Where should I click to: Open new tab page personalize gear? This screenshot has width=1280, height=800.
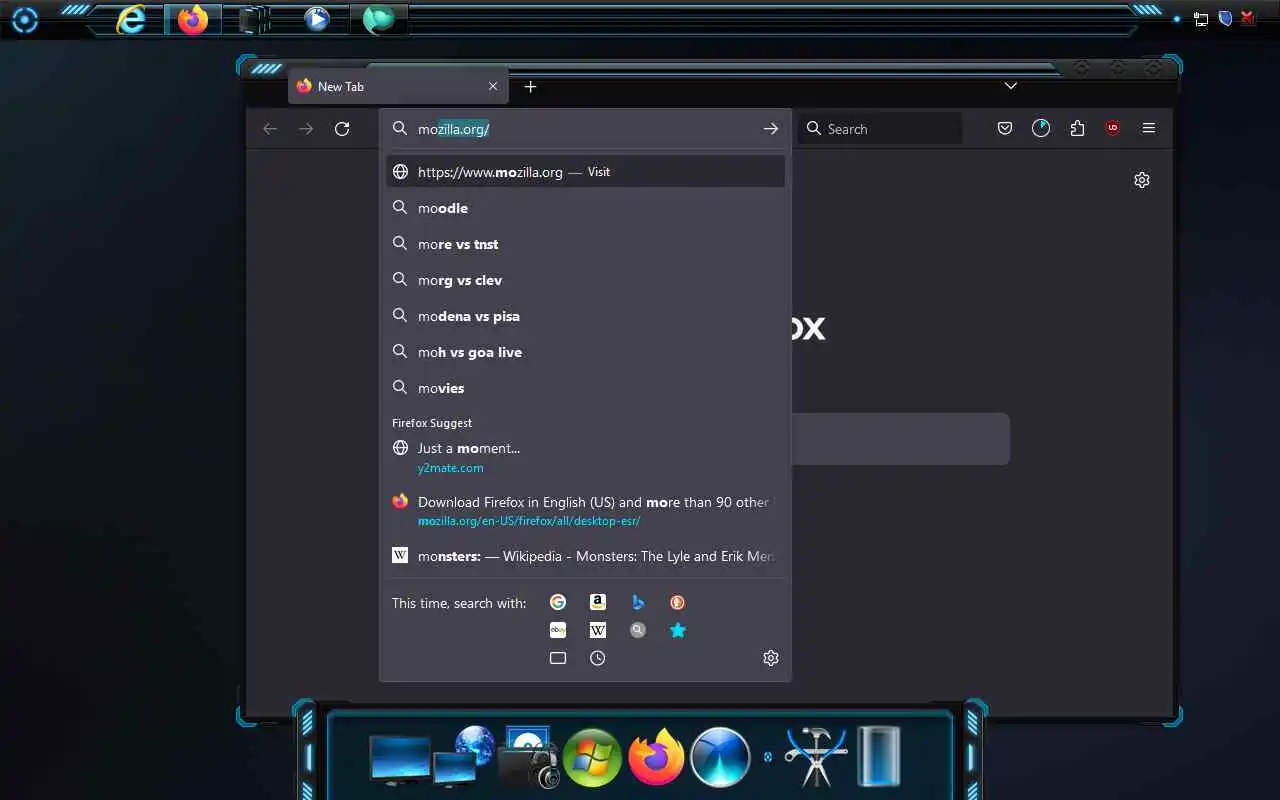click(x=1142, y=180)
